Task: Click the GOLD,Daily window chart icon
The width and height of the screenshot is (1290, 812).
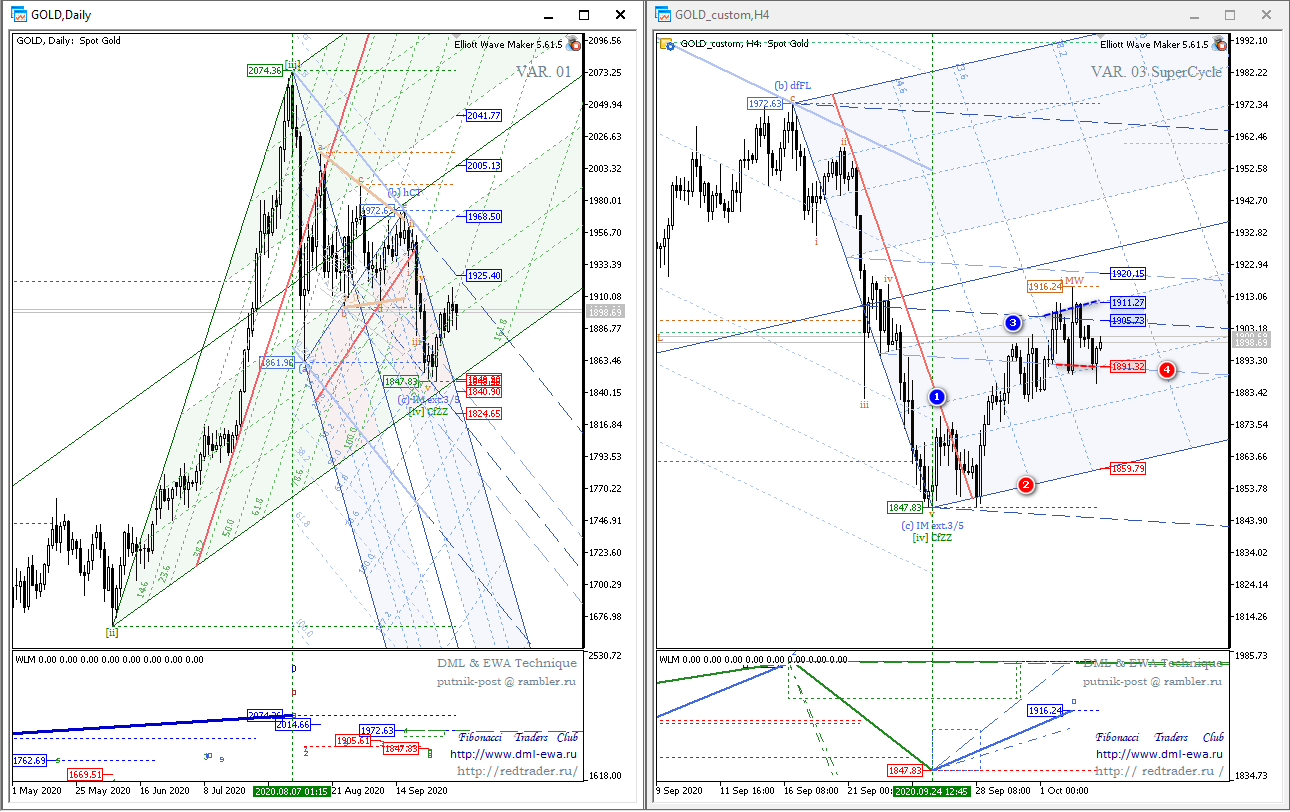Action: click(x=19, y=15)
